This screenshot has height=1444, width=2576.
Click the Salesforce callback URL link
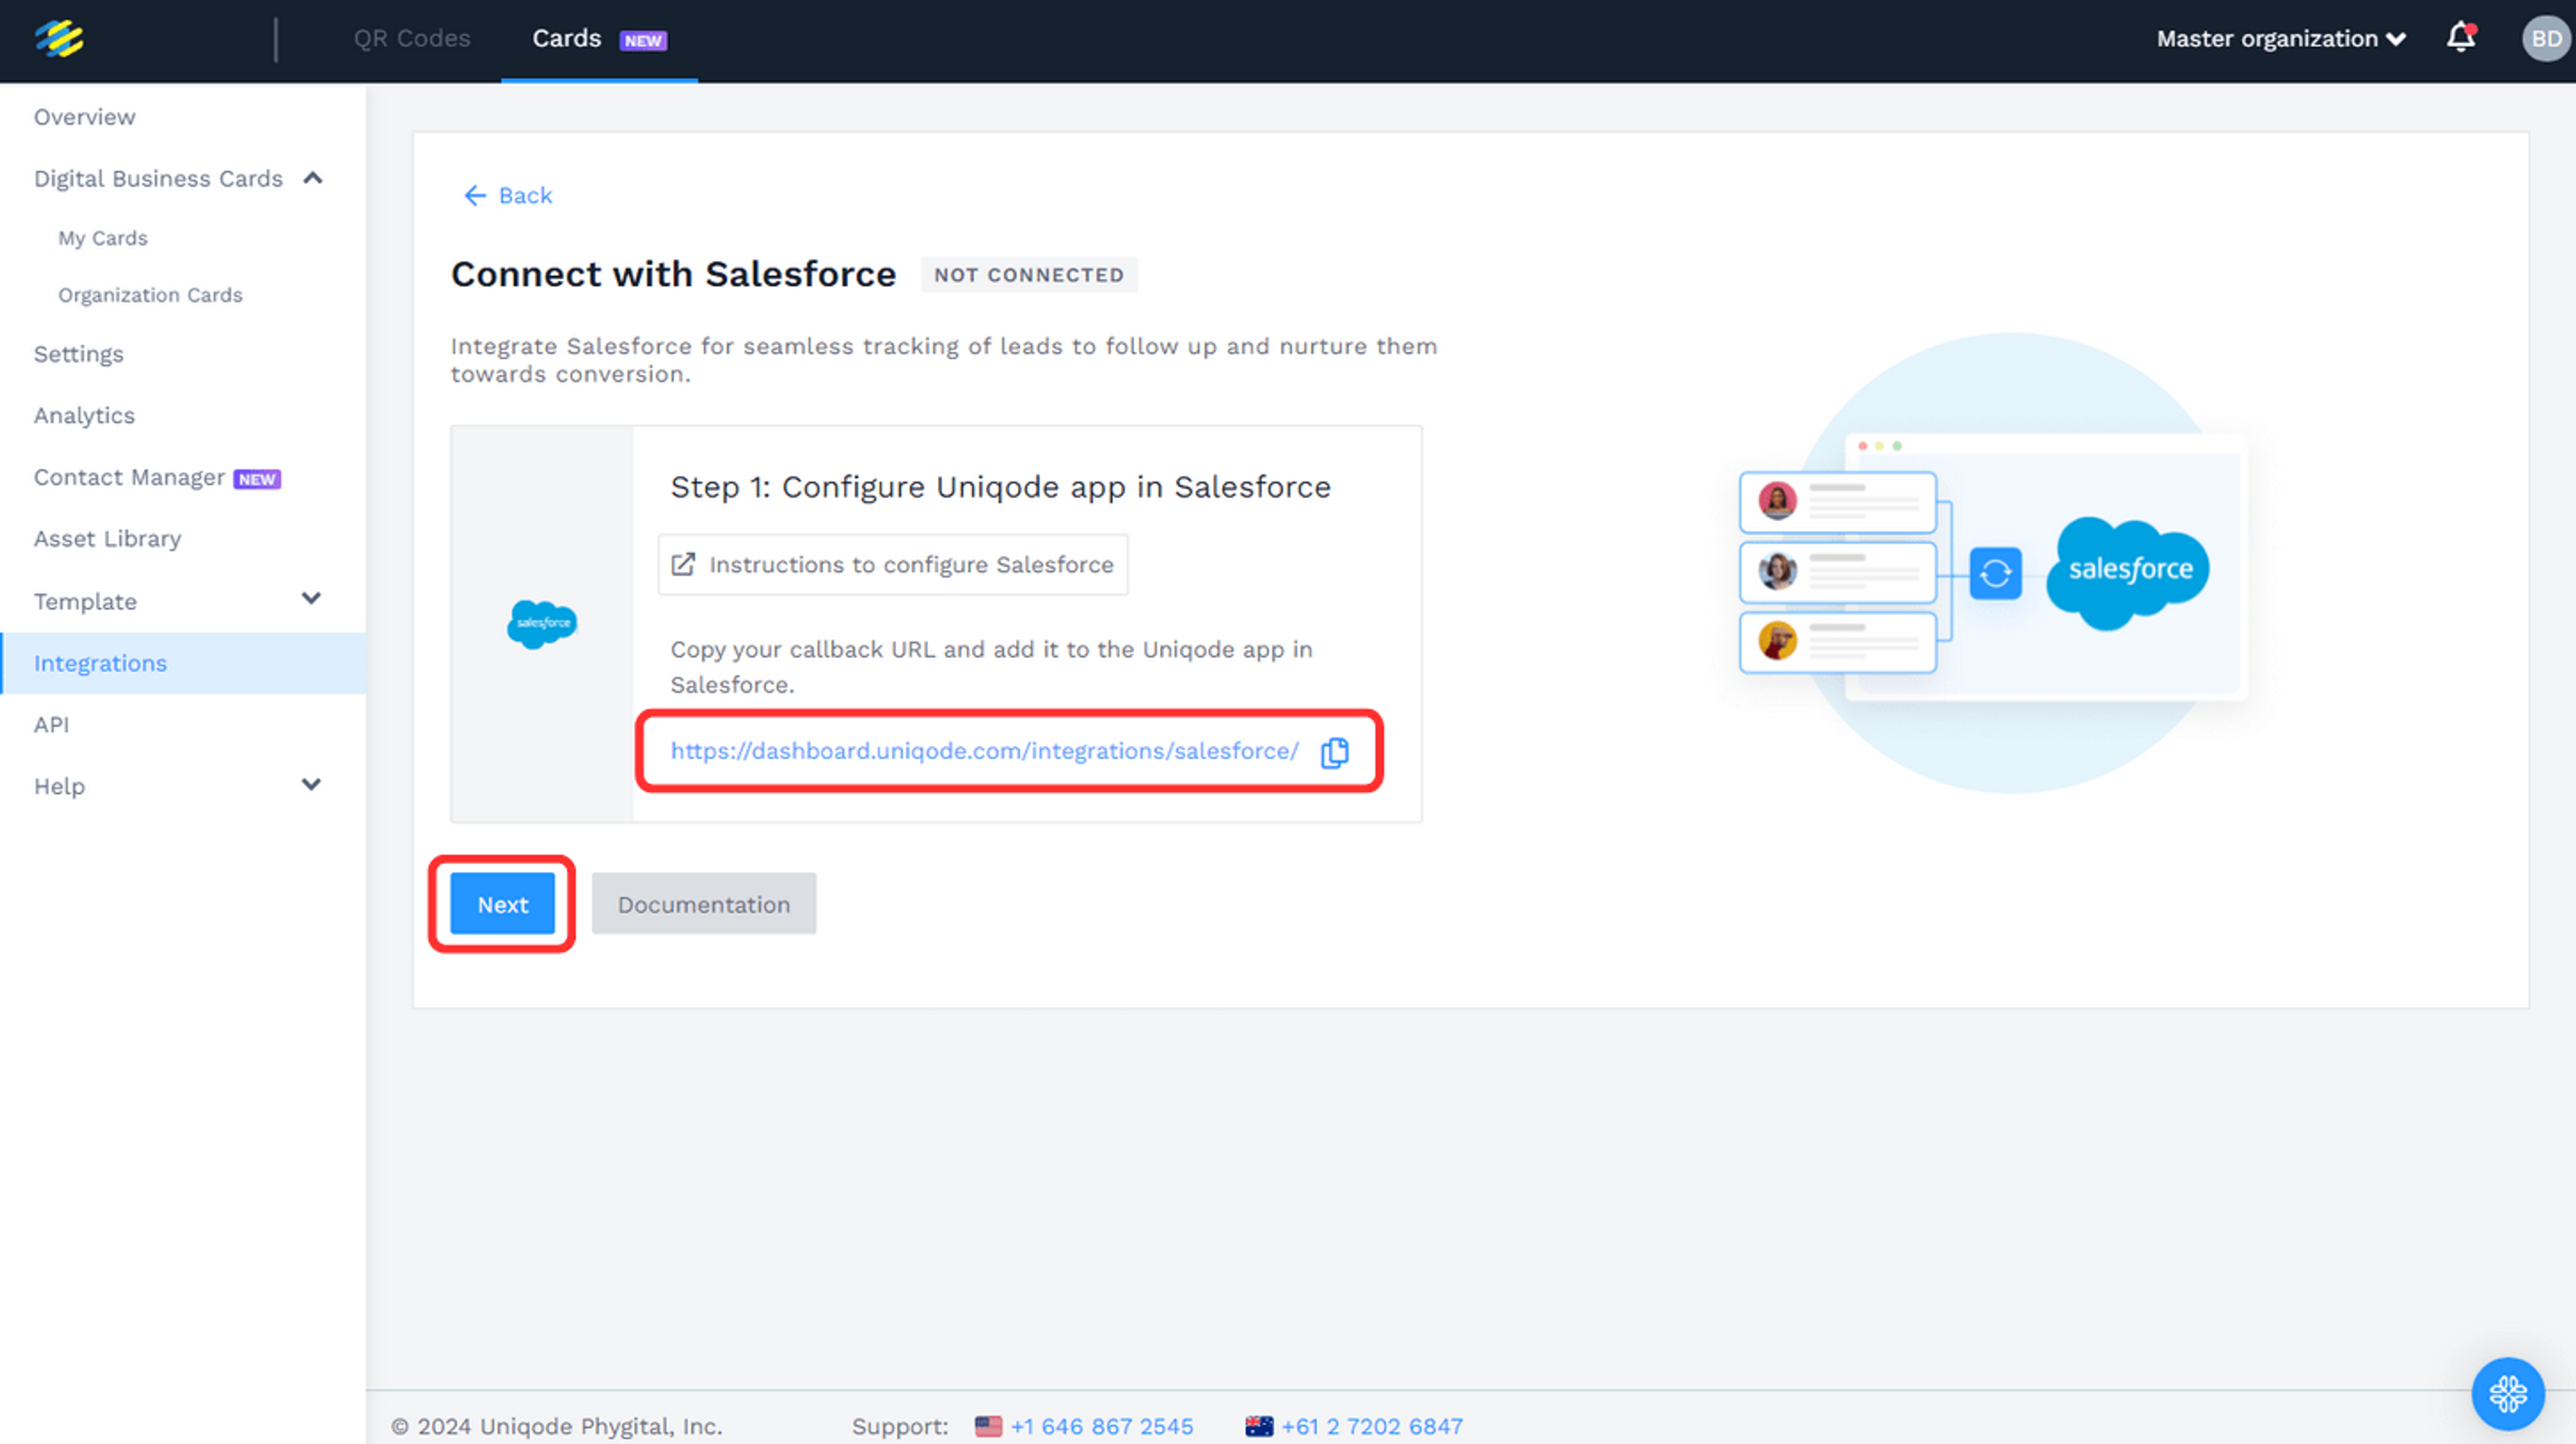(x=985, y=751)
